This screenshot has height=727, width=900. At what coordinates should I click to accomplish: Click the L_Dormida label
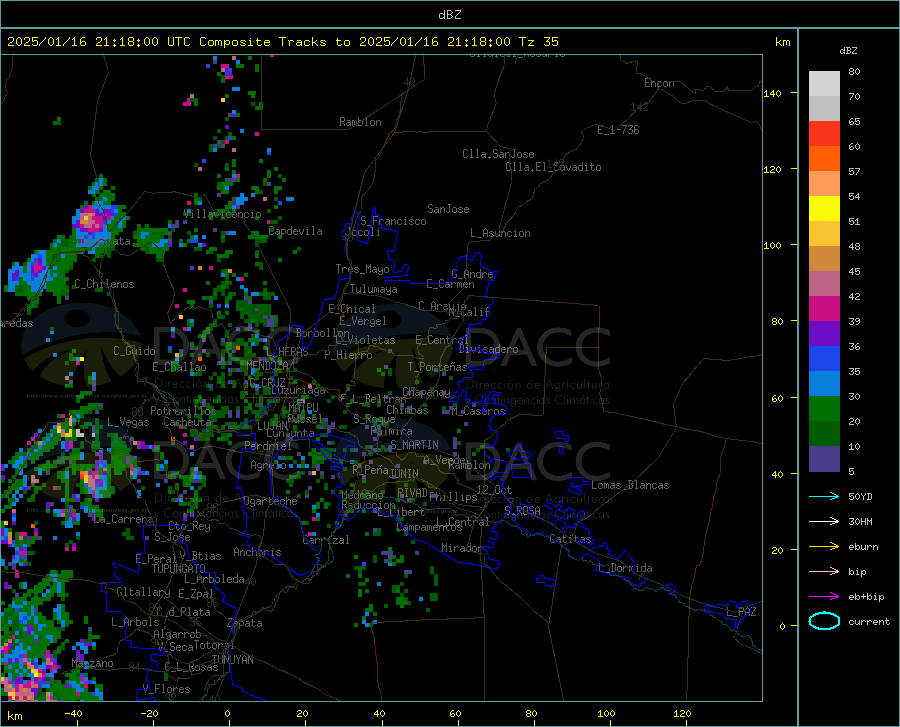[x=625, y=568]
